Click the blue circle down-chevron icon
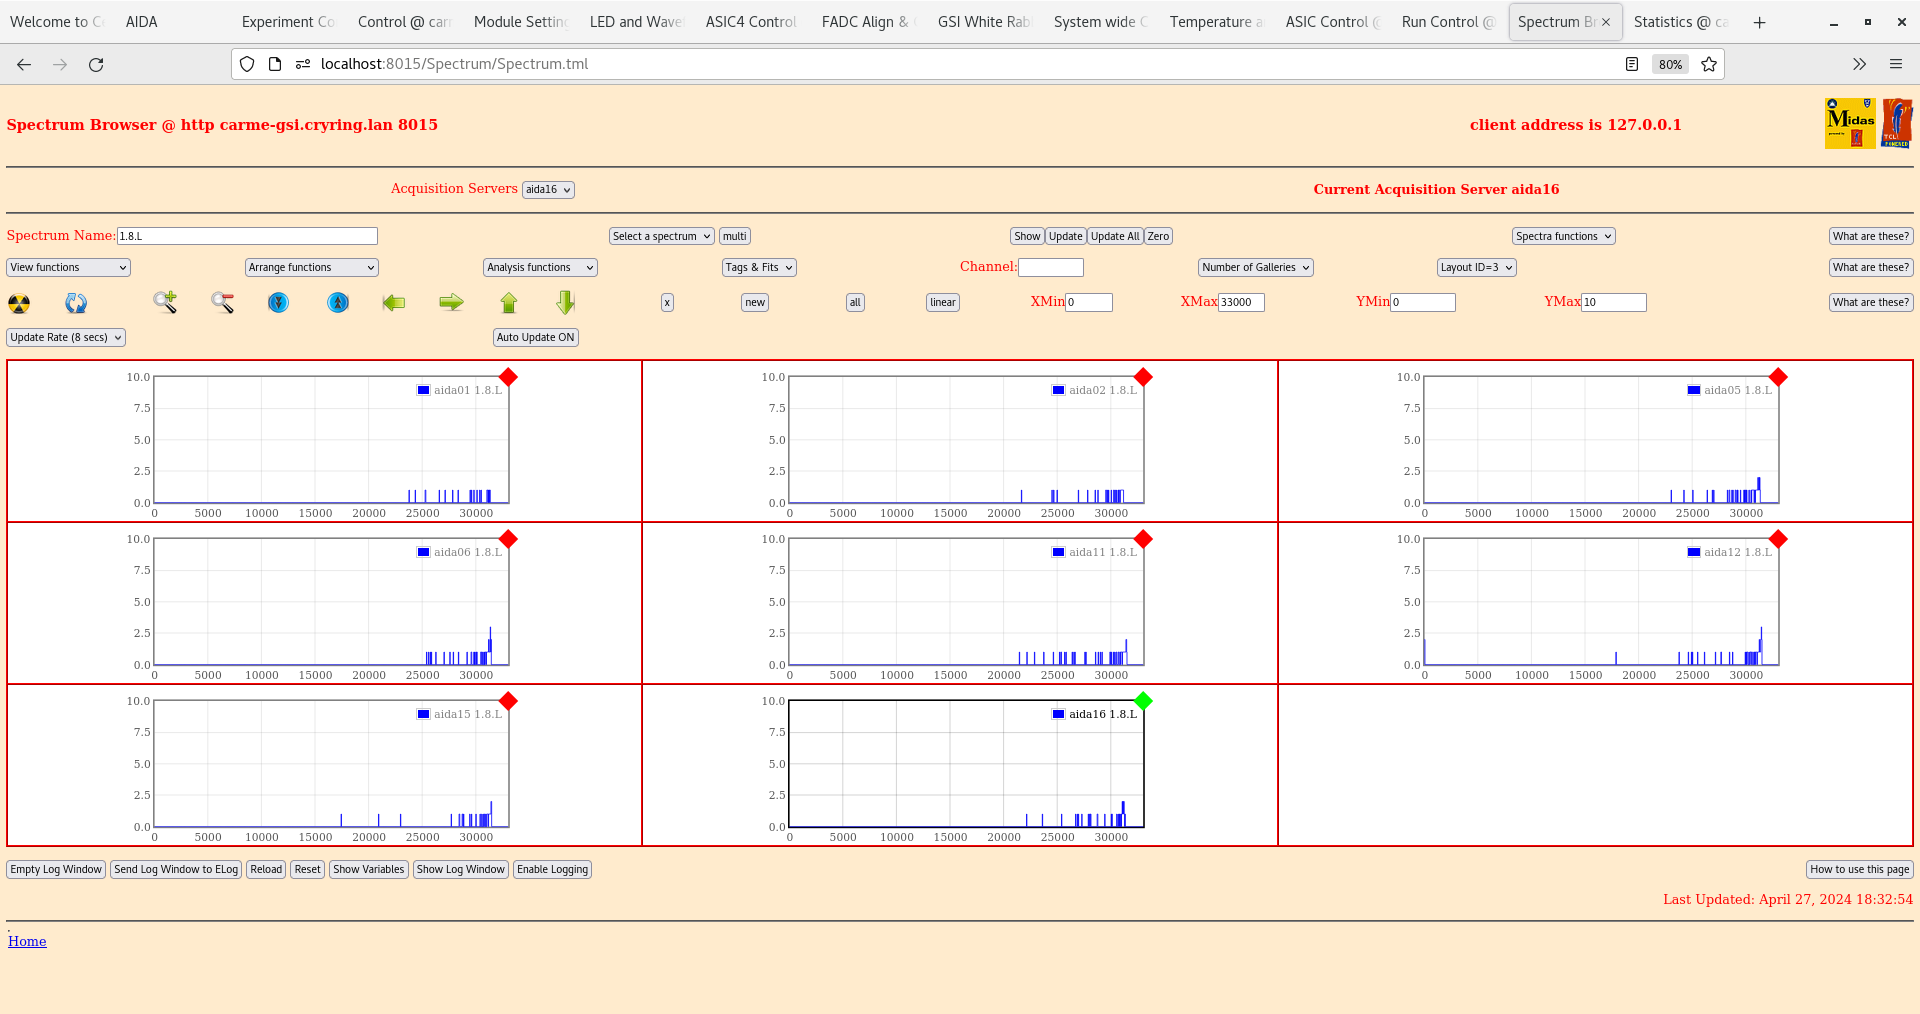 tap(279, 302)
